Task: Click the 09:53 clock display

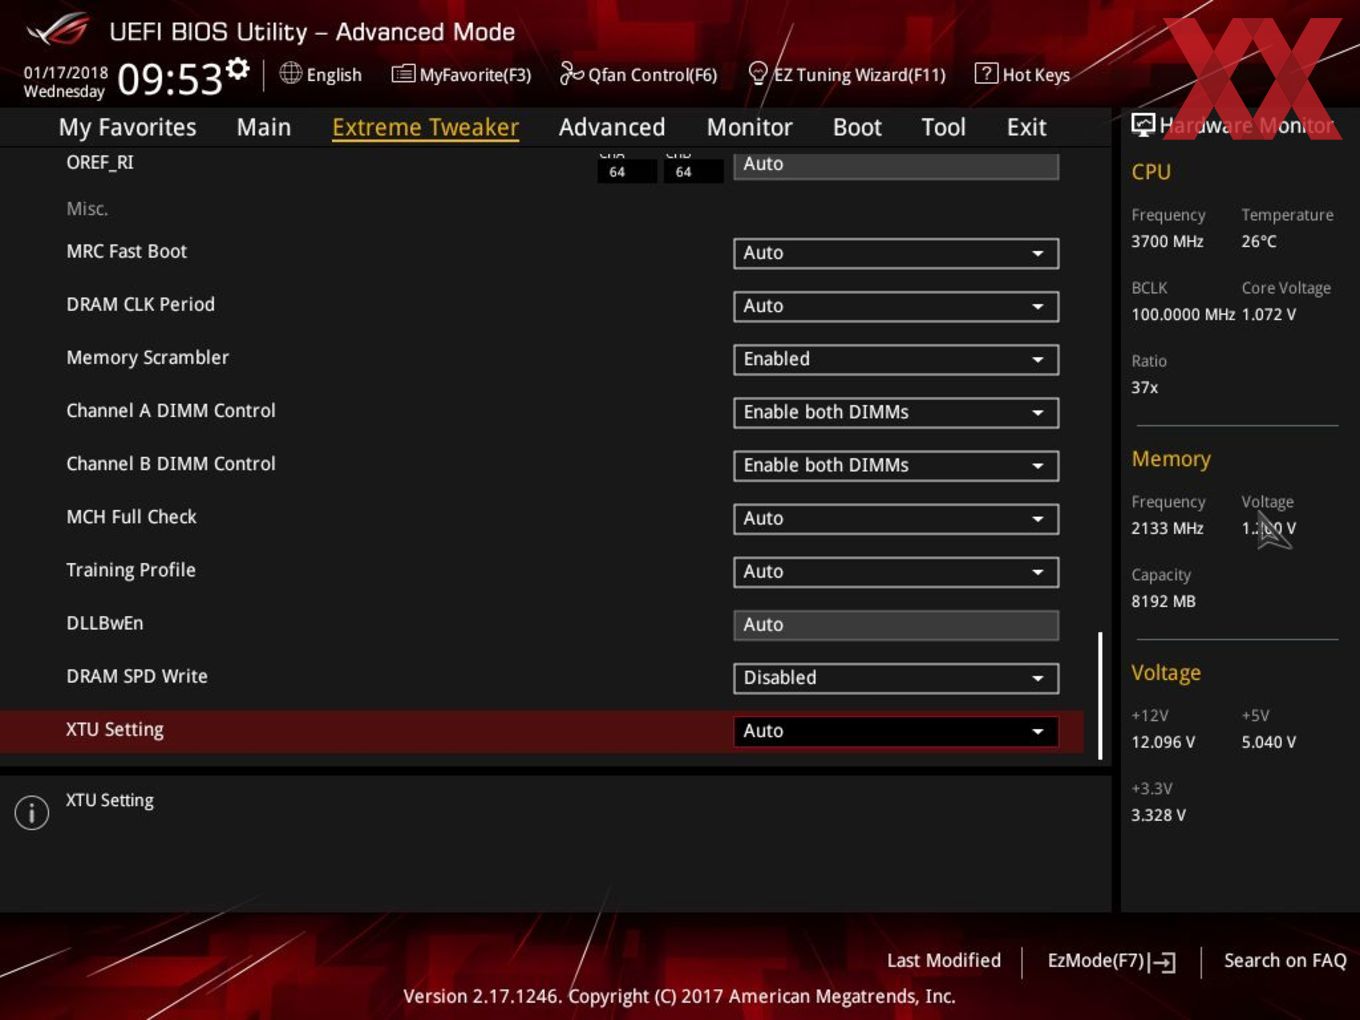Action: click(169, 79)
